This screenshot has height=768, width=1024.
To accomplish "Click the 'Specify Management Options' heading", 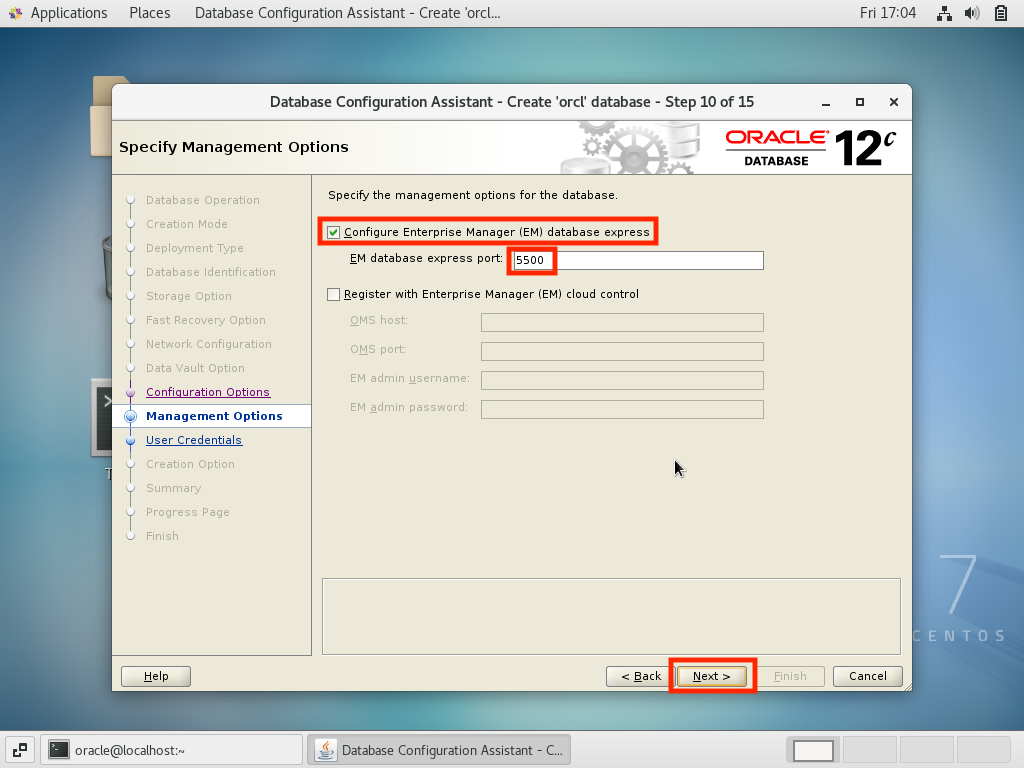I will coord(234,147).
